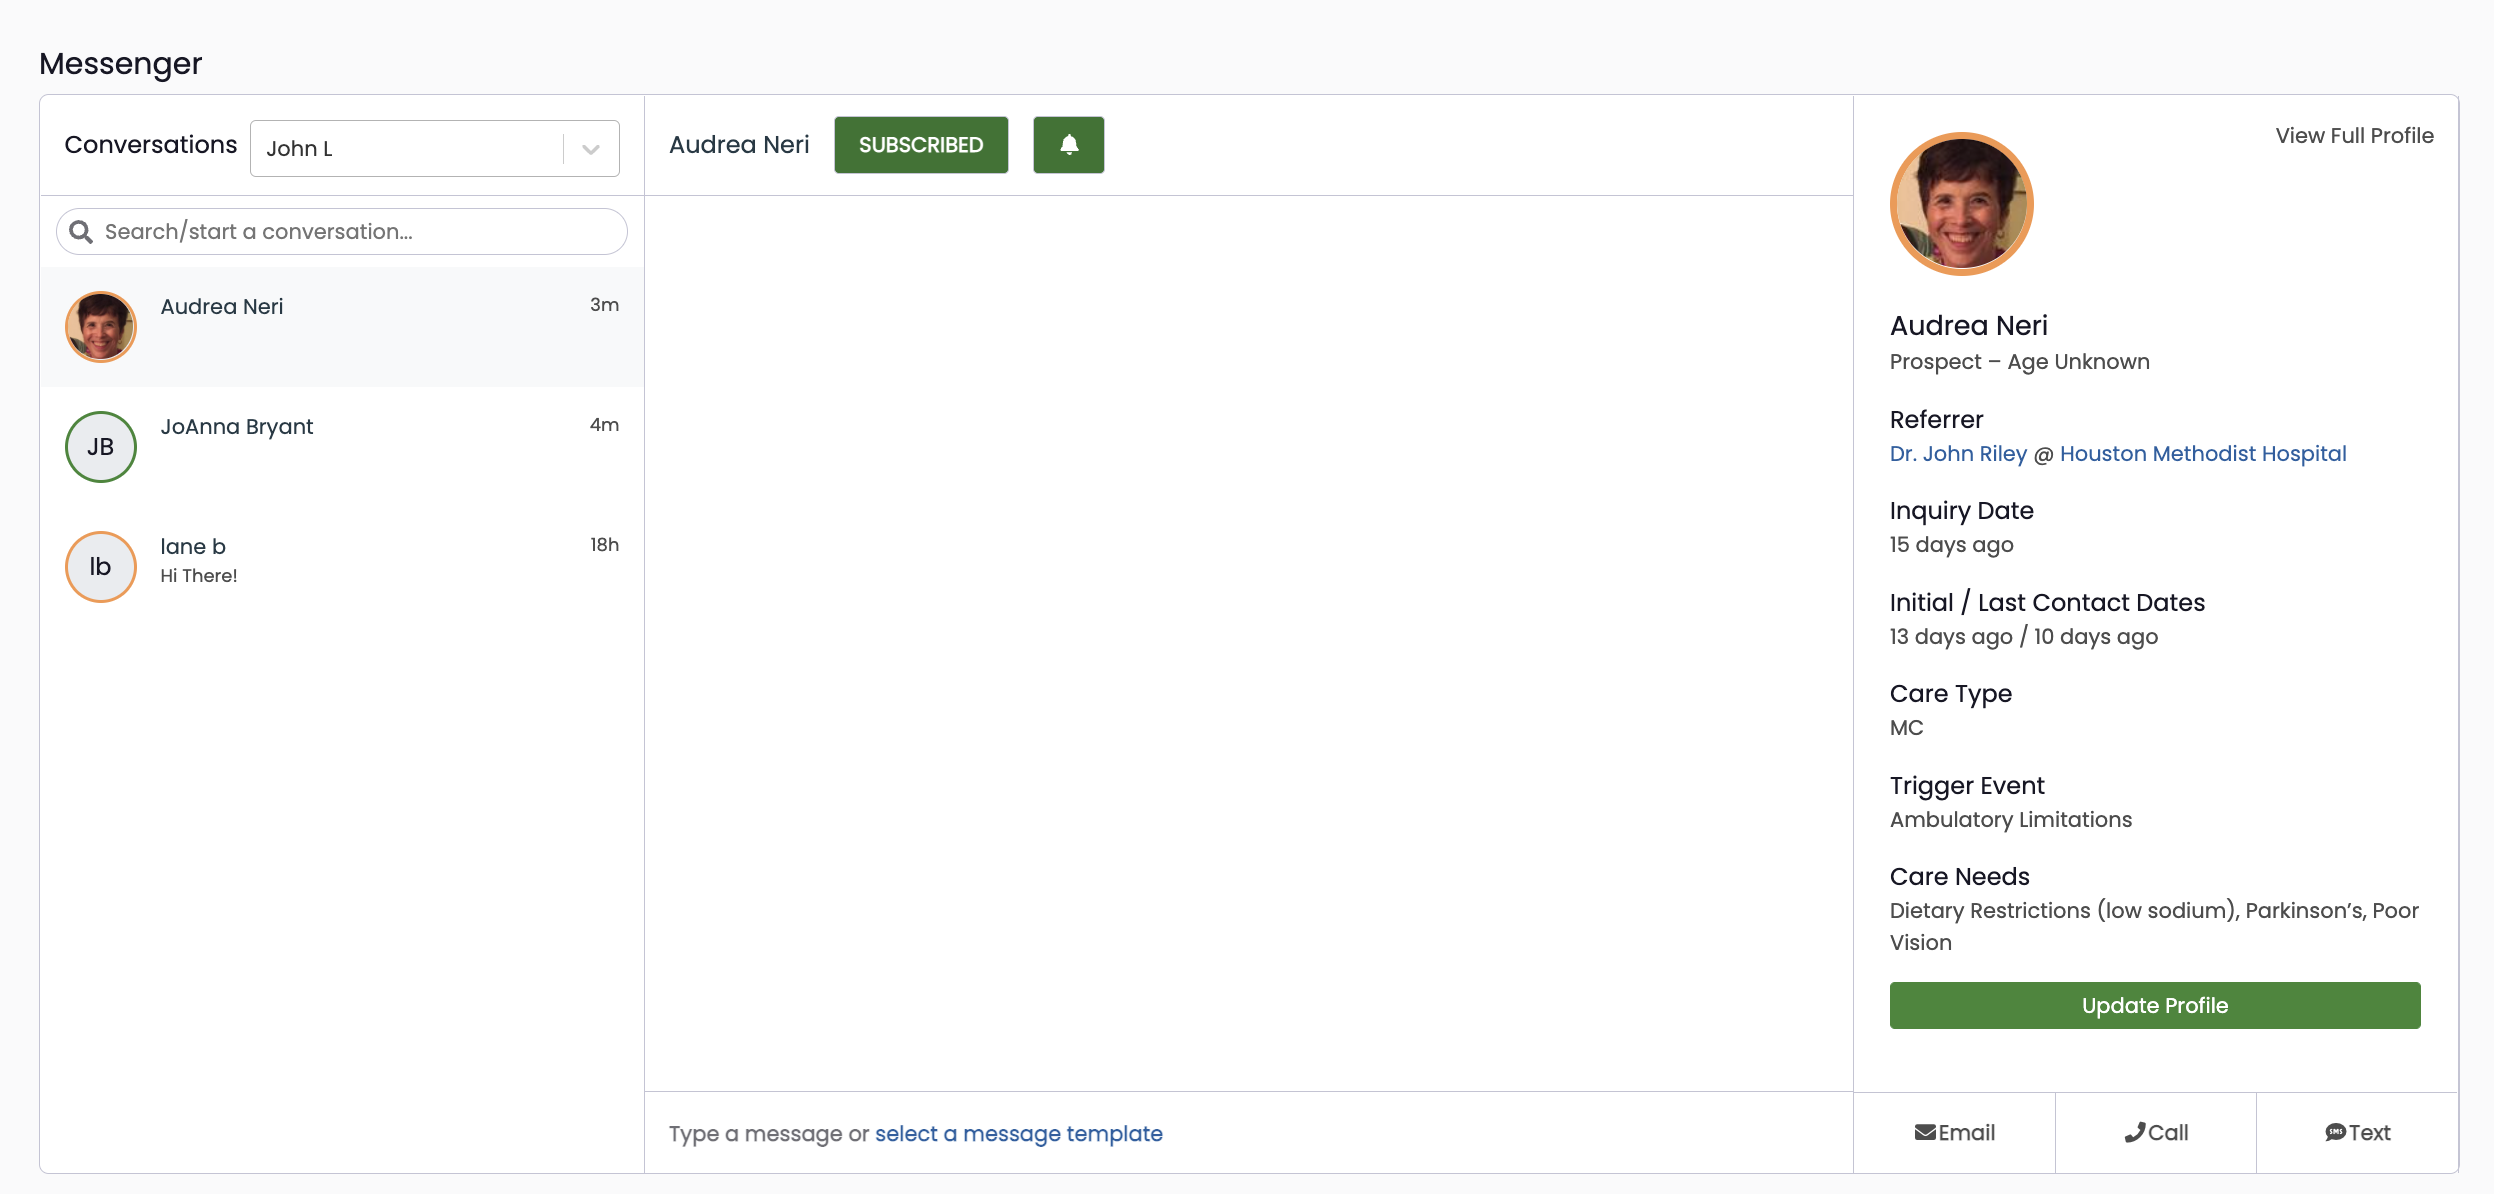Click Audrea Neri name in chat header
Viewport: 2494px width, 1194px height.
coord(739,145)
